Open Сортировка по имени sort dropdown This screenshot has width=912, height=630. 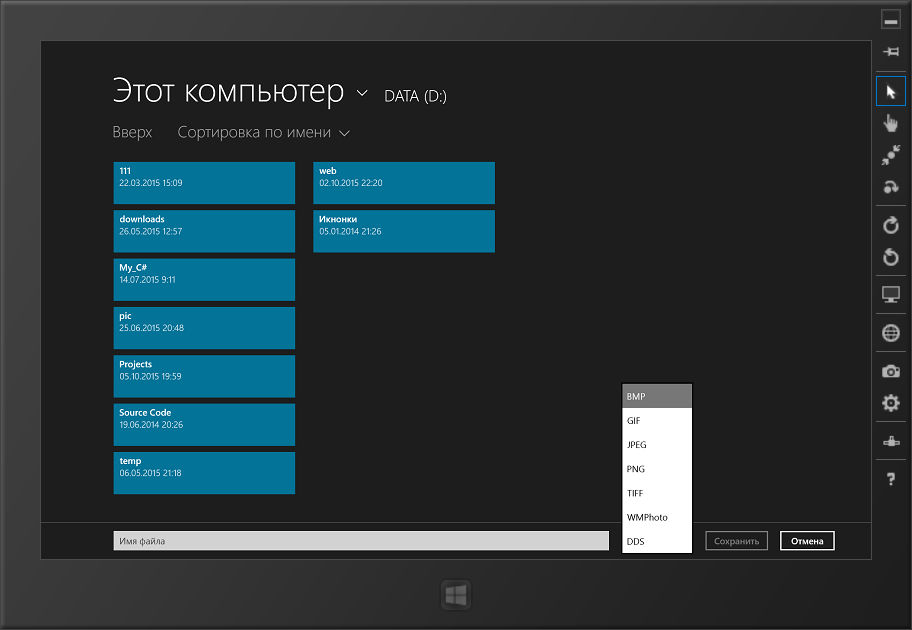tap(263, 133)
